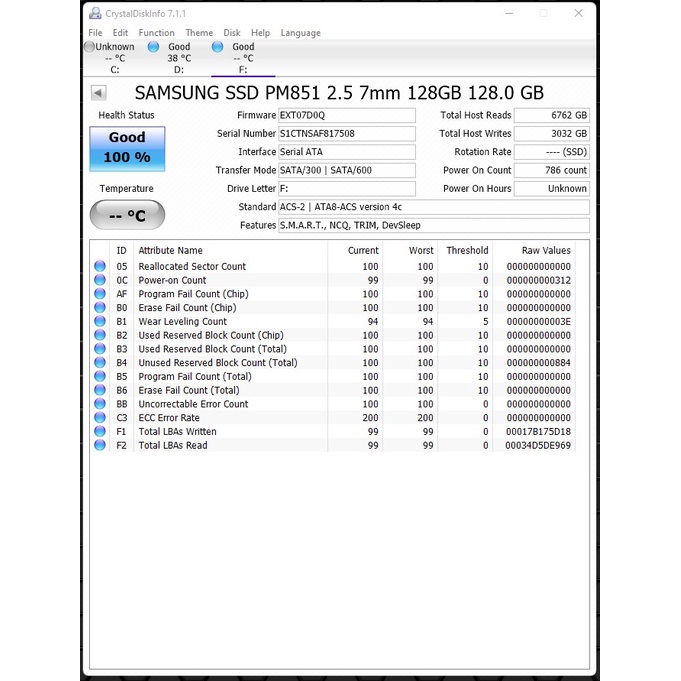Viewport: 681px width, 681px height.
Task: Click status icon for Erase Fail Count (Total)
Action: point(100,390)
